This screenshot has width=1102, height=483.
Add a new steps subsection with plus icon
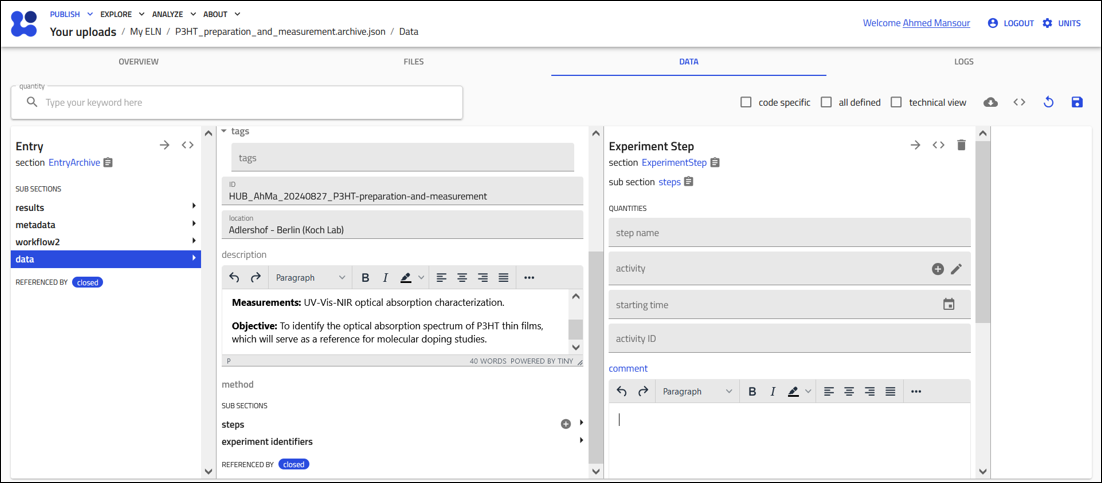pyautogui.click(x=566, y=424)
